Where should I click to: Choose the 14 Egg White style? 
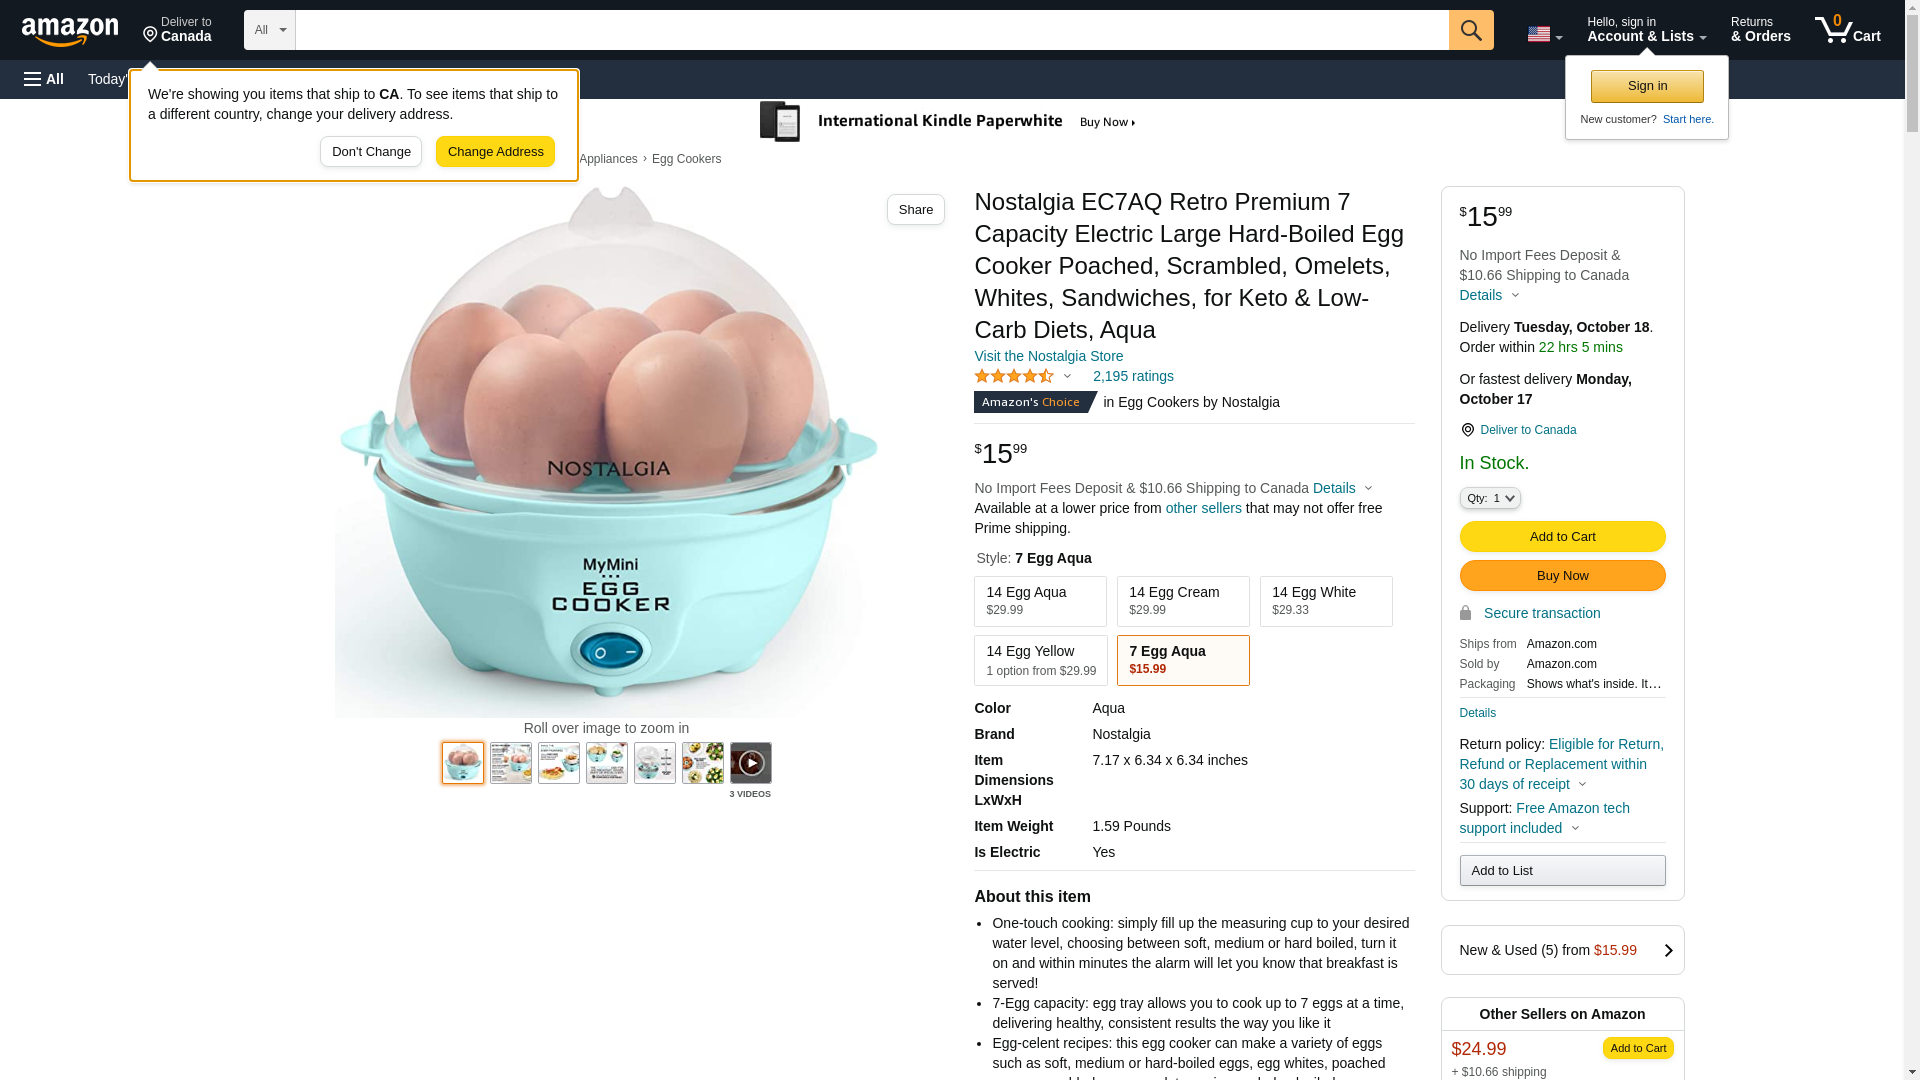(1325, 601)
